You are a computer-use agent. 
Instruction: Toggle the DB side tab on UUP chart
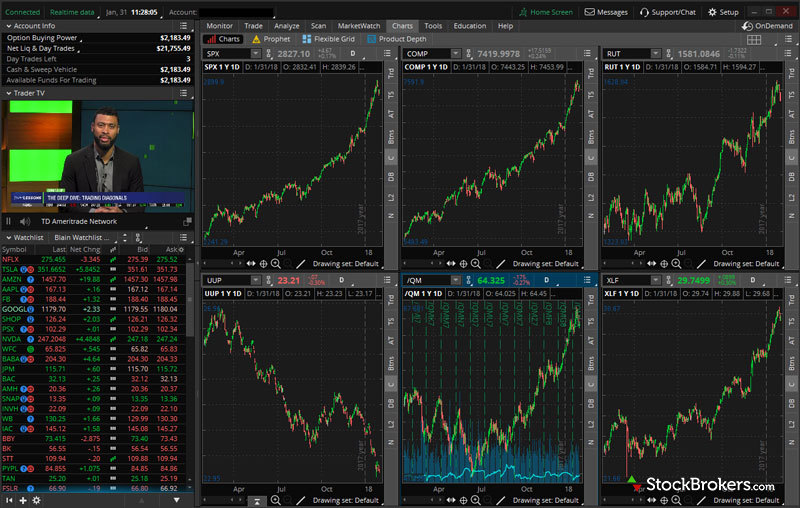(391, 403)
